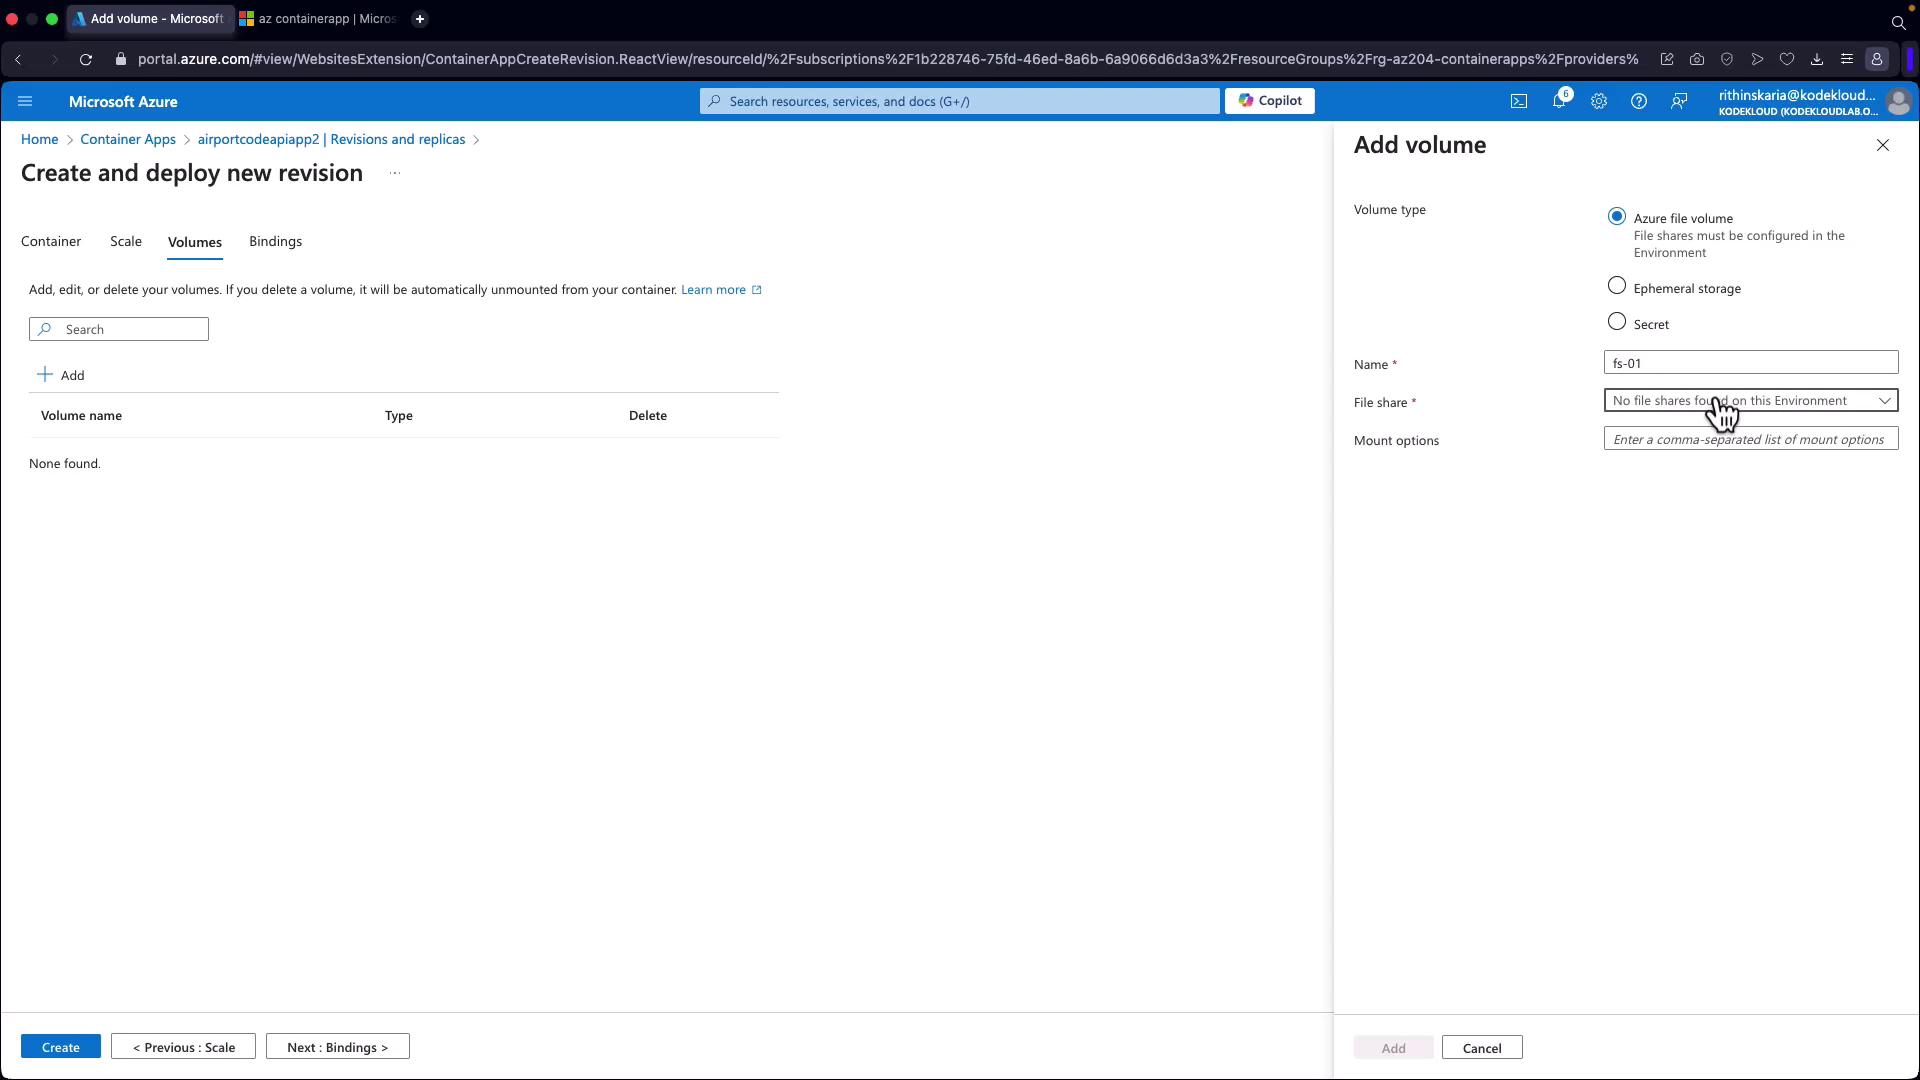This screenshot has height=1080, width=1920.
Task: Click the plus Add volume icon
Action: click(45, 375)
